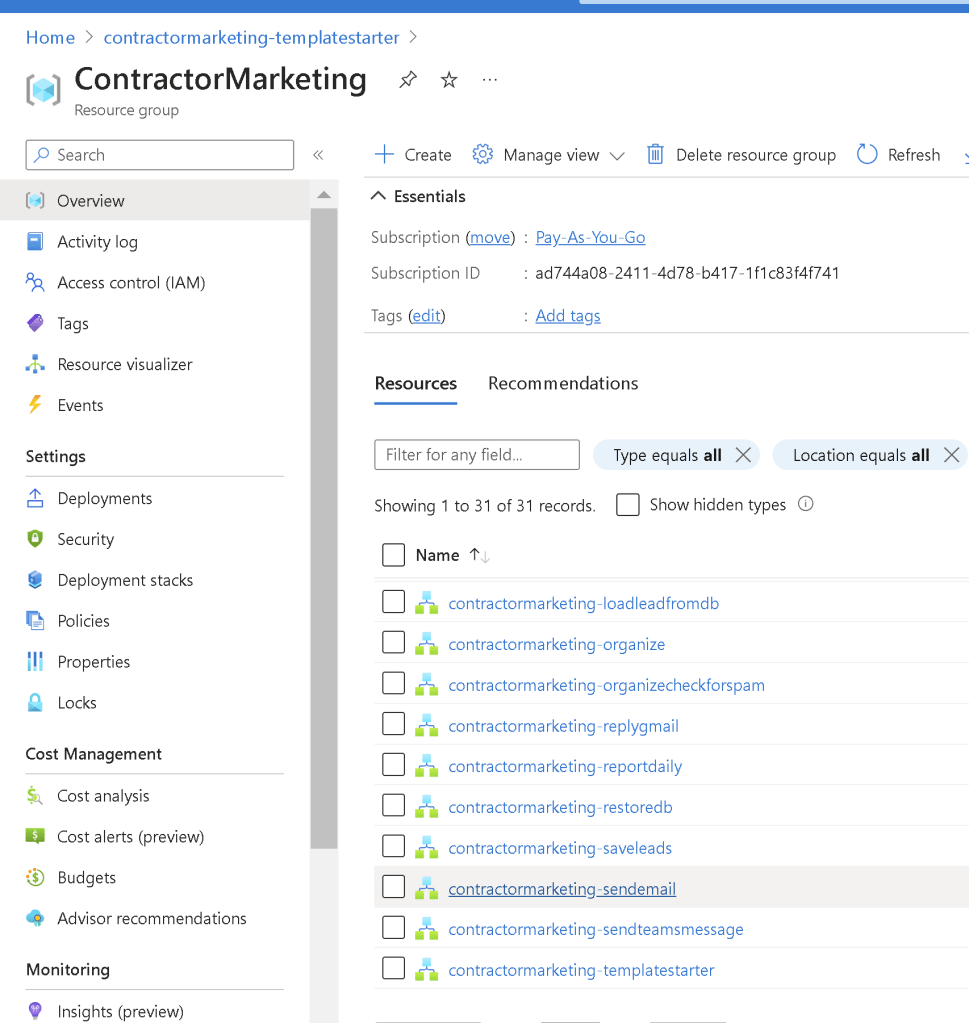Tick the select-all checkbox beside Name

[x=393, y=555]
